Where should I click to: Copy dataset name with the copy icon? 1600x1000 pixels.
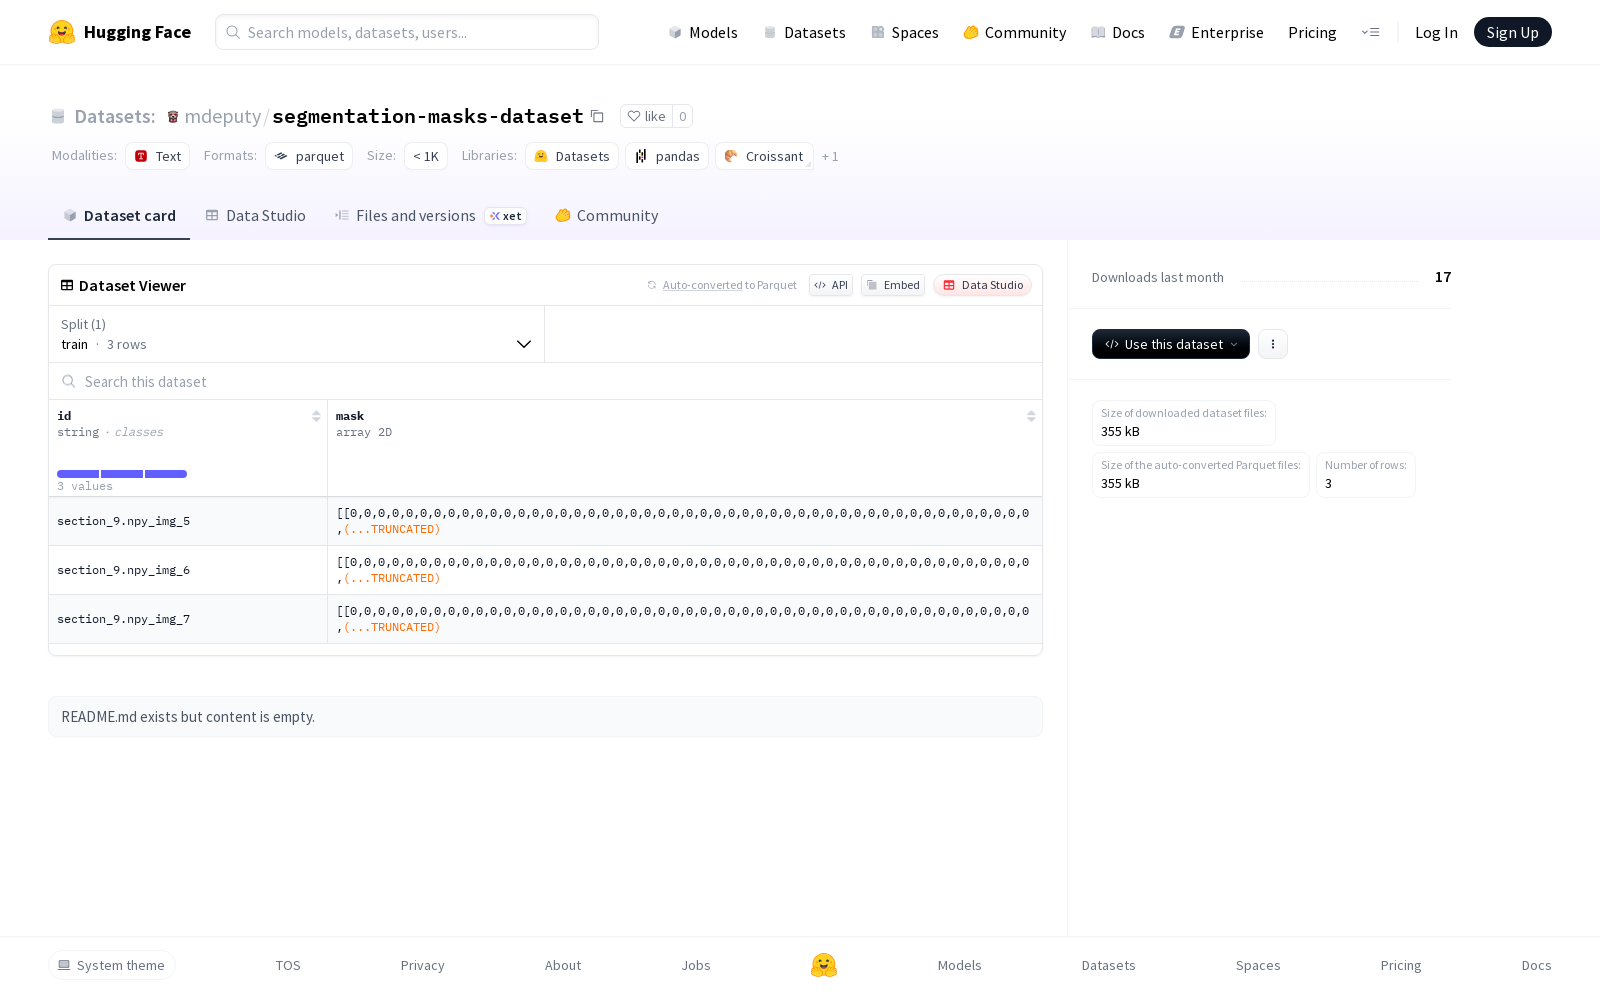pos(597,116)
